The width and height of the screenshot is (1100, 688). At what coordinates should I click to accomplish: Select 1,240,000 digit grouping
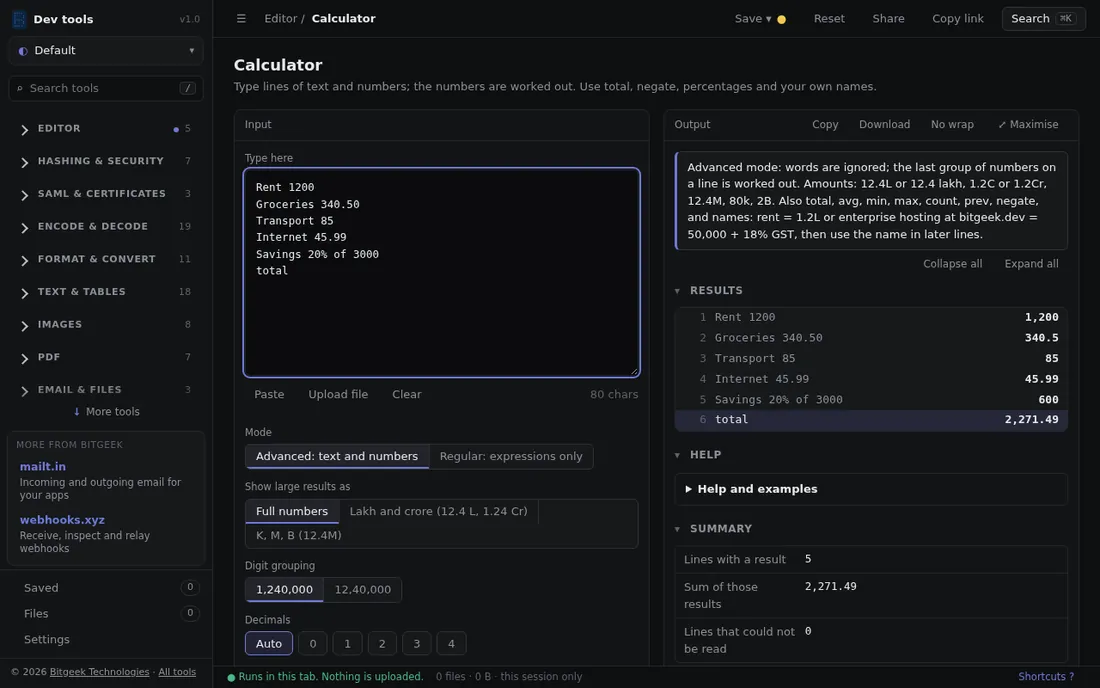pyautogui.click(x=284, y=590)
